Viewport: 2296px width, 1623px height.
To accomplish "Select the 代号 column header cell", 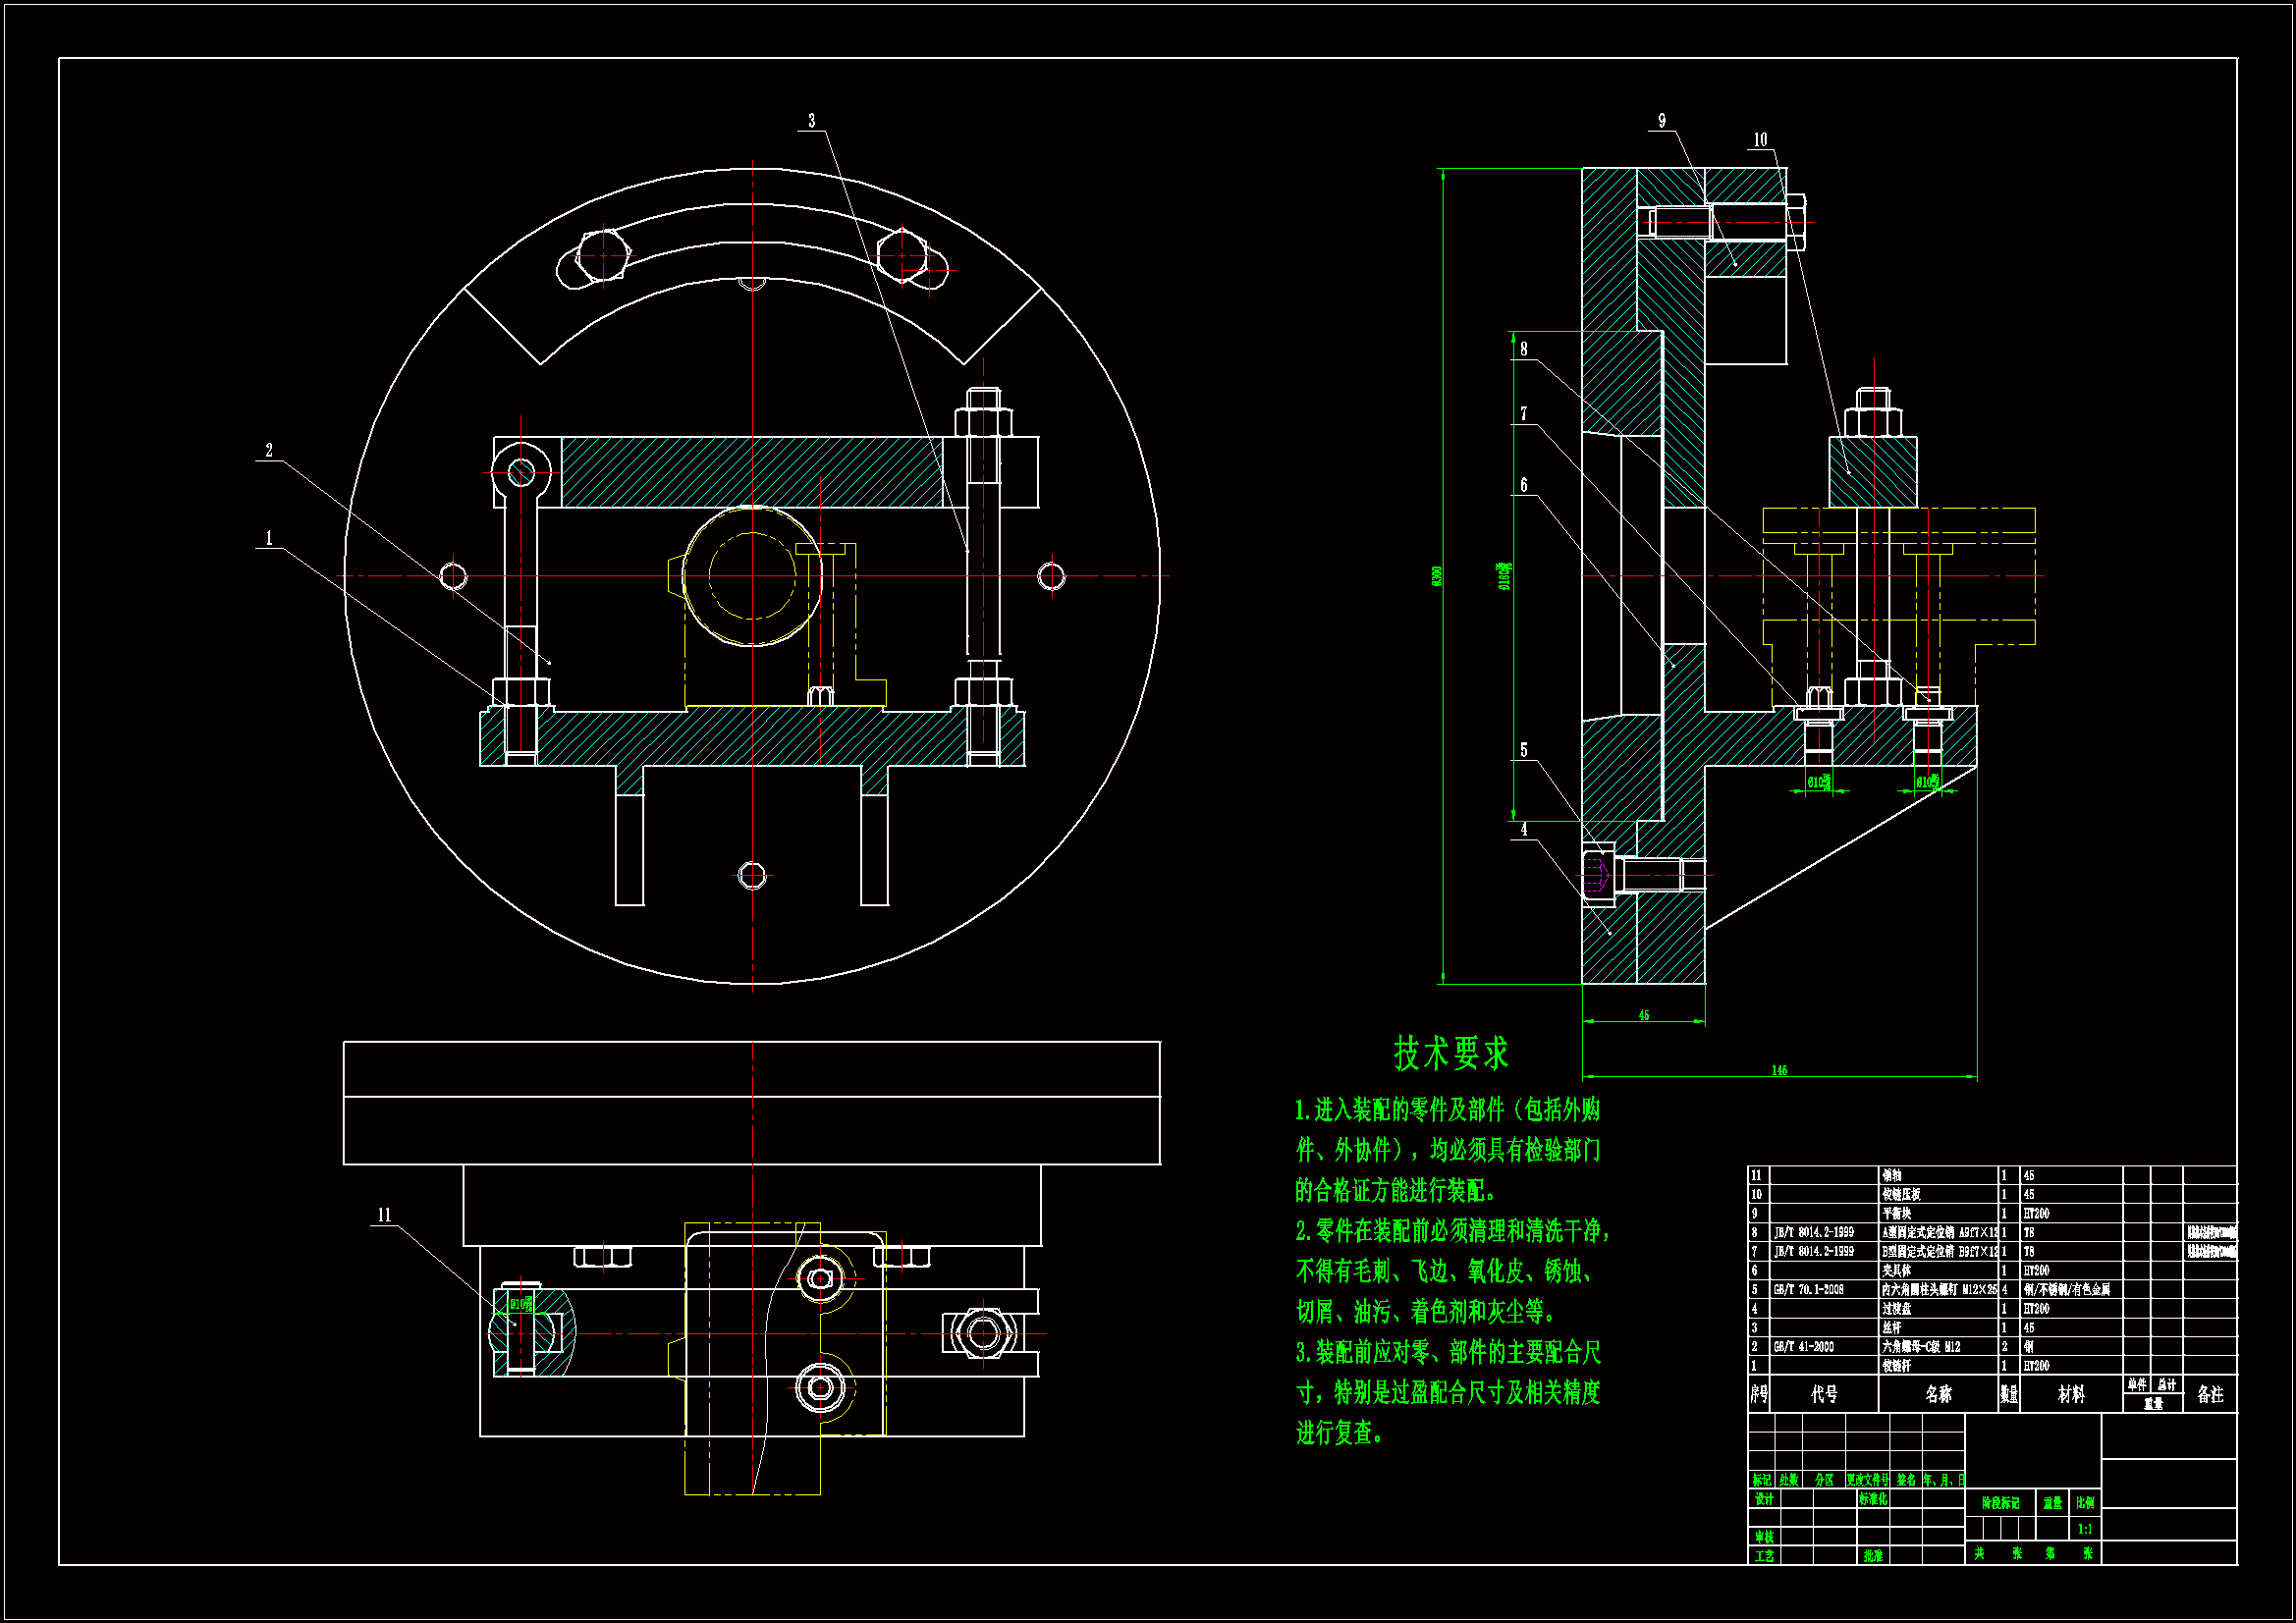I will point(1824,1394).
